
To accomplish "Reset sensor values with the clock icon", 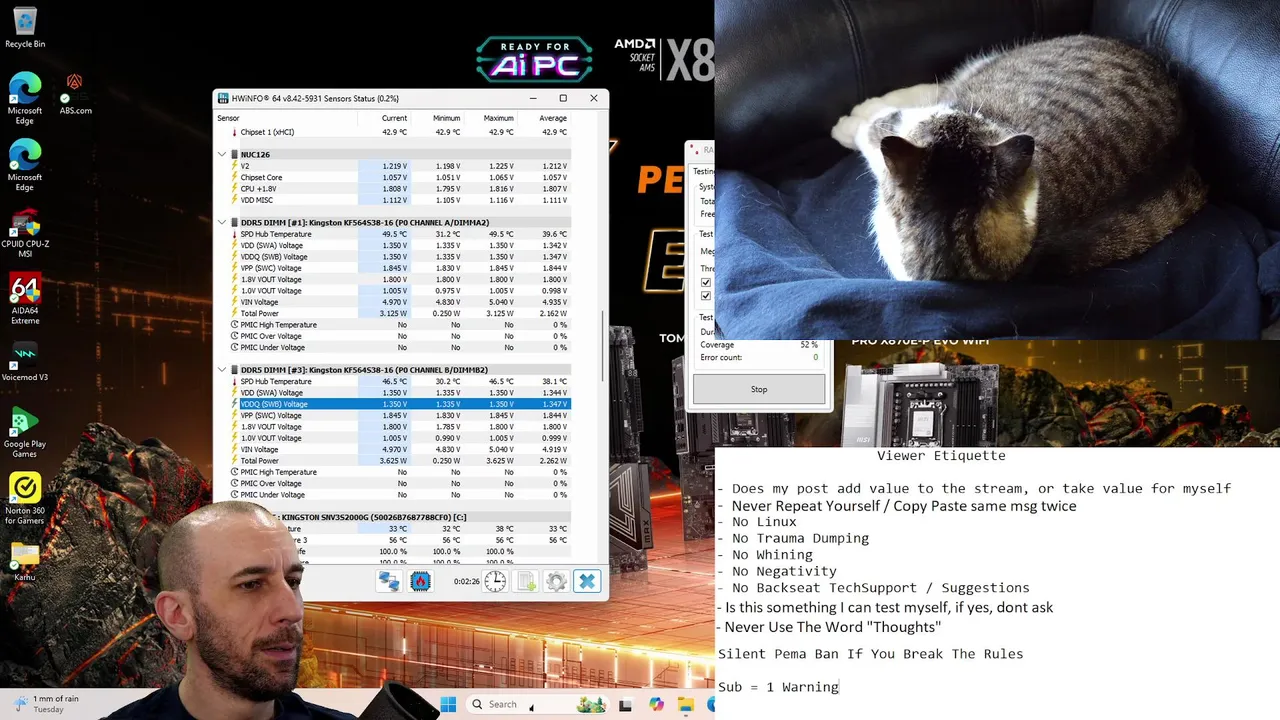I will coord(495,581).
